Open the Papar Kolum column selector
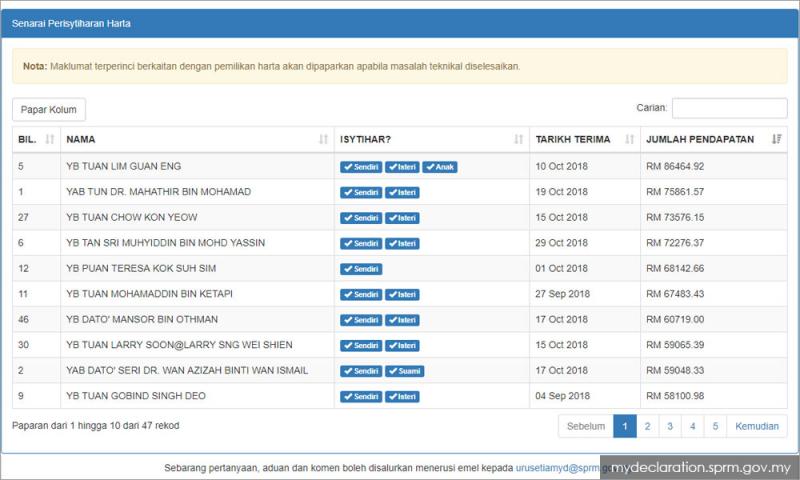 click(x=49, y=109)
